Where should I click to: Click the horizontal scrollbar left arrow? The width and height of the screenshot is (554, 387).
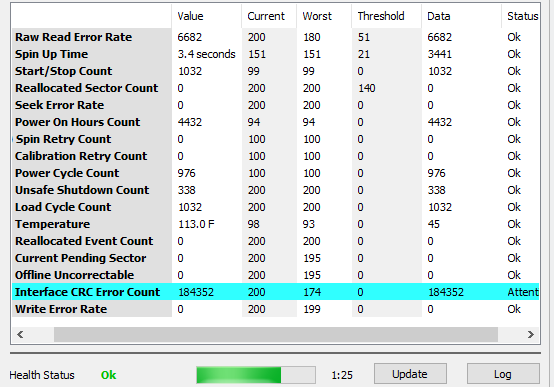coord(20,334)
